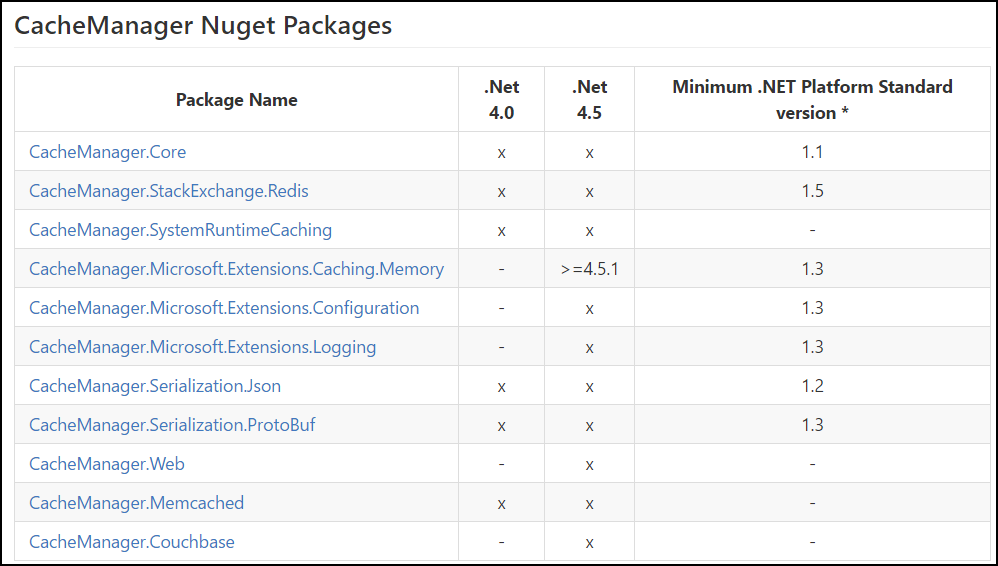Select Minimum .NET Platform Standard version header

coord(812,99)
